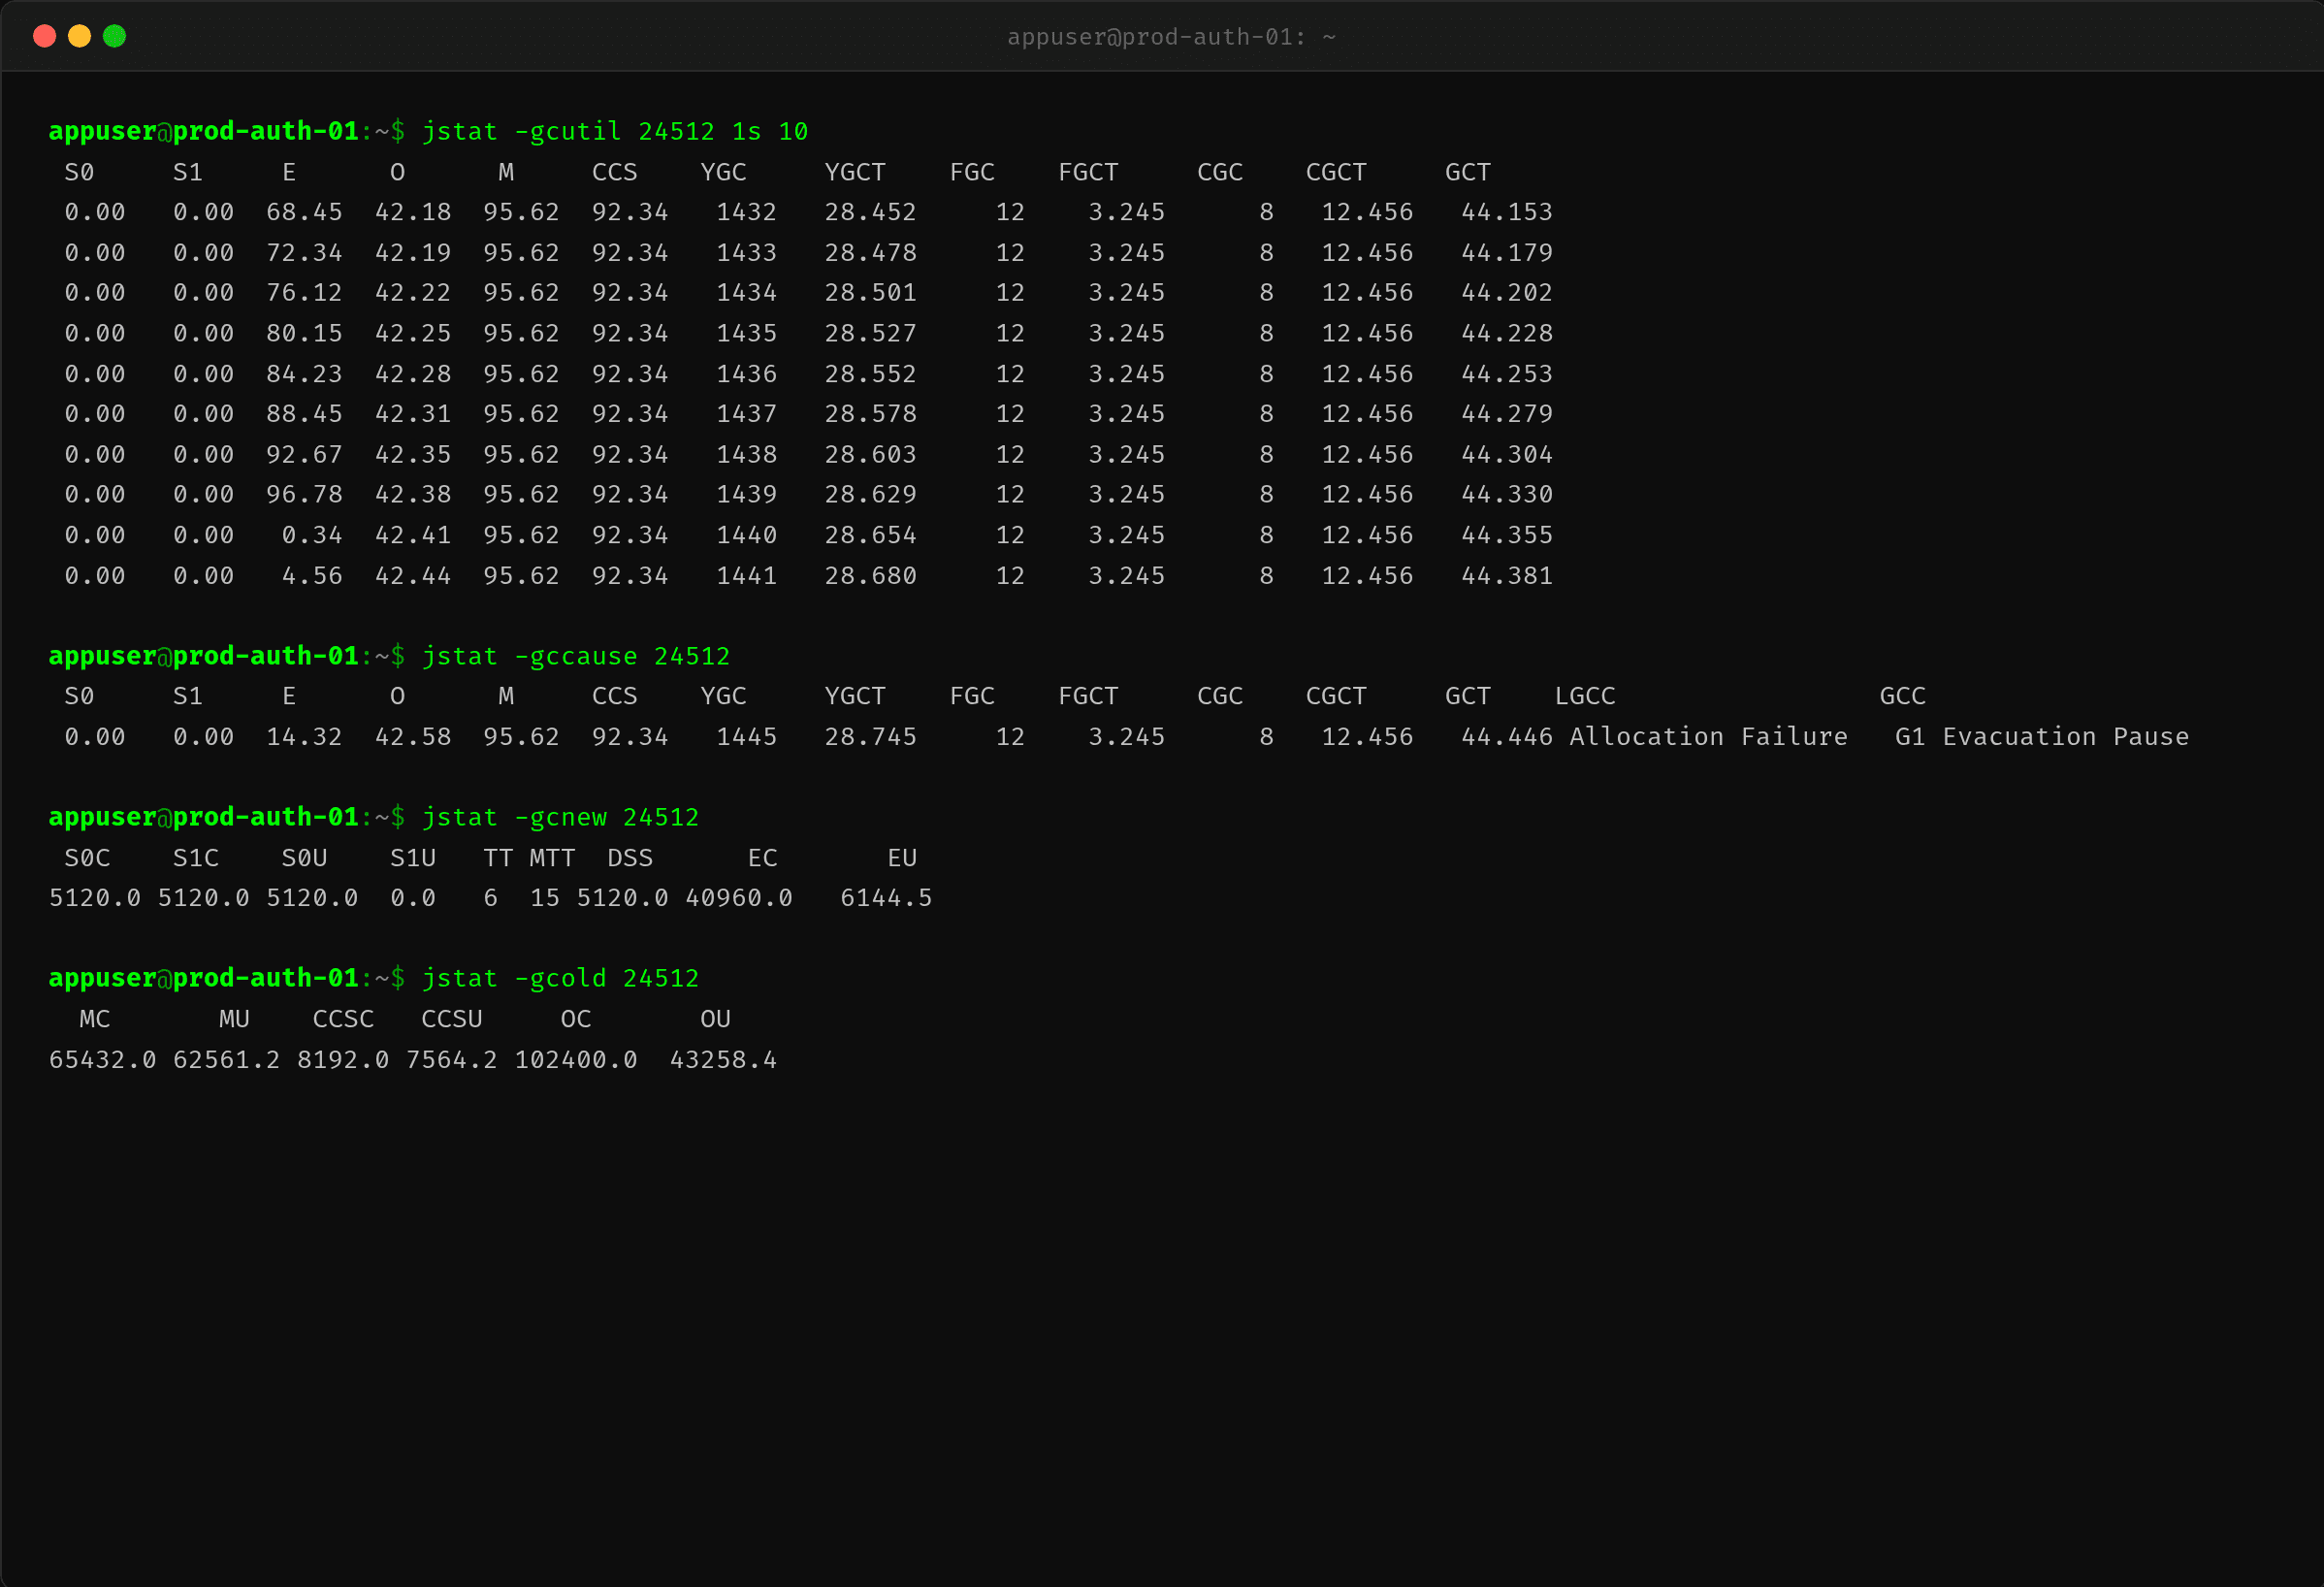2324x1587 pixels.
Task: Click the OU value 43258.4
Action: [x=723, y=1060]
